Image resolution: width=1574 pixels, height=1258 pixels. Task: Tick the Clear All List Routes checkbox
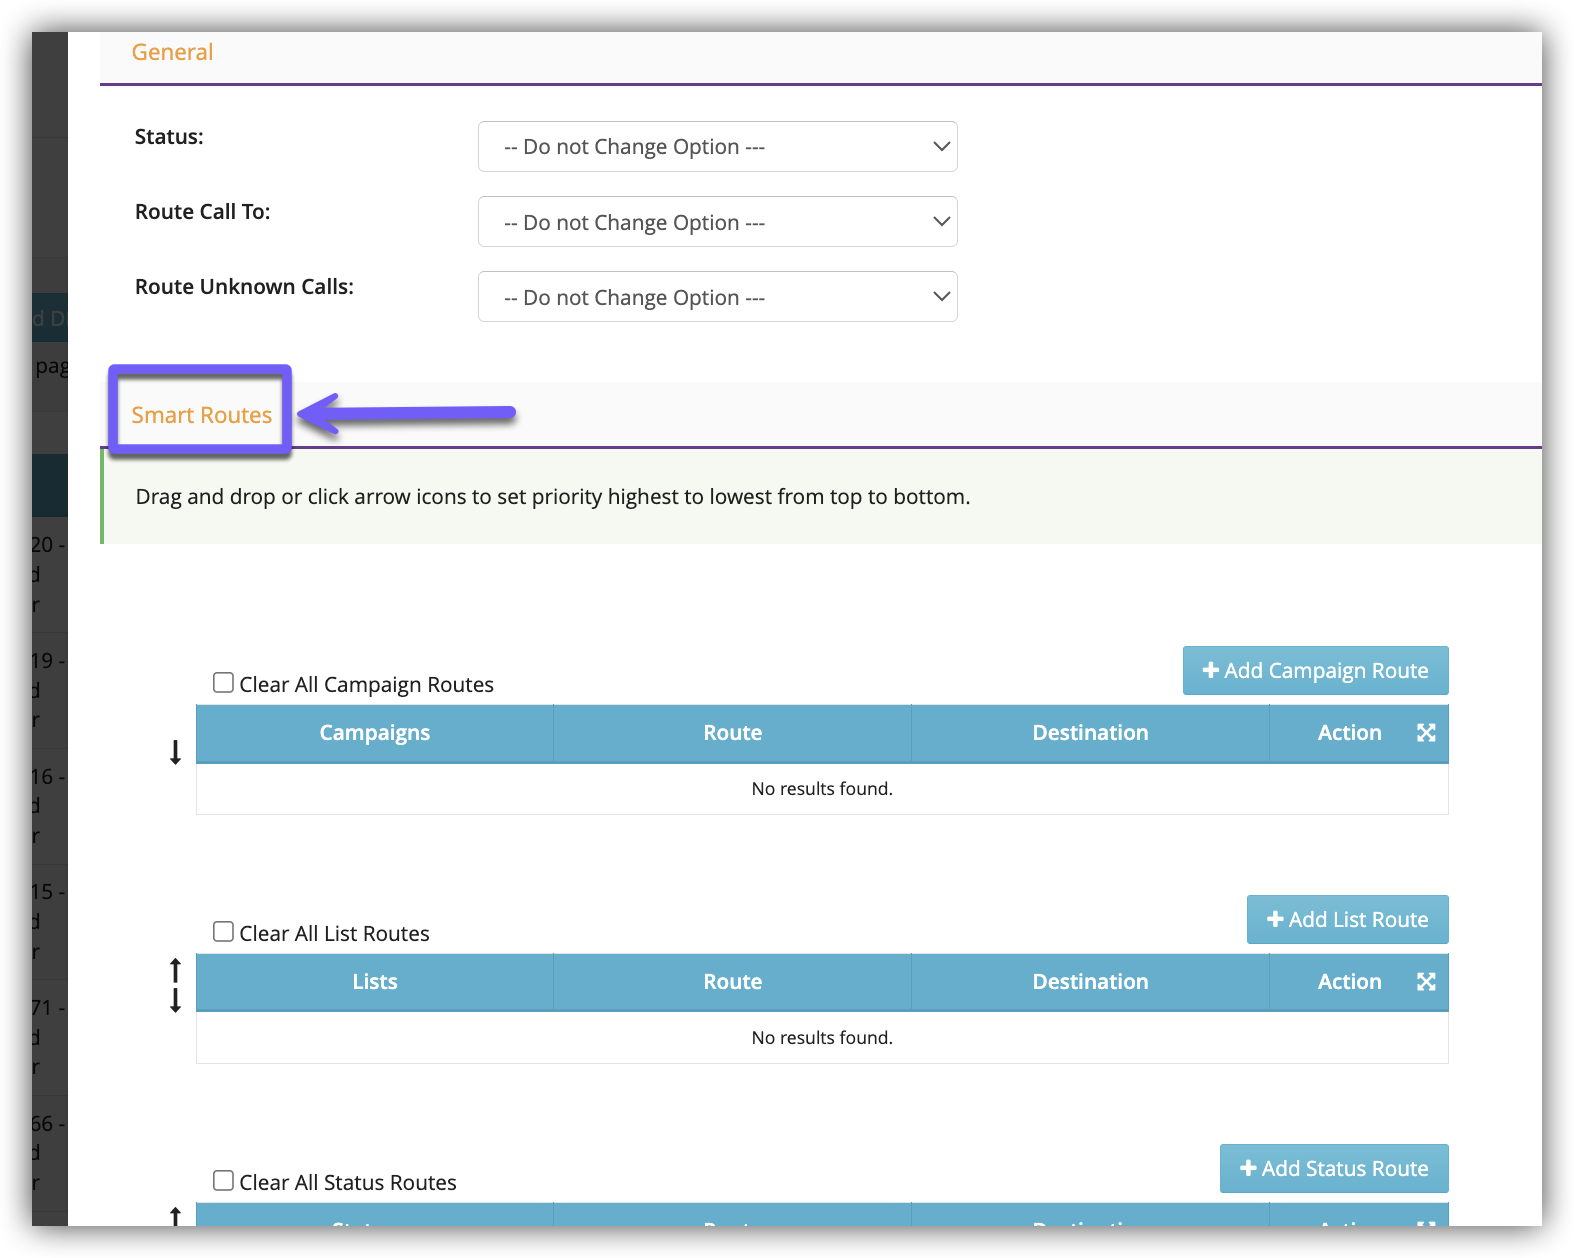click(x=224, y=932)
